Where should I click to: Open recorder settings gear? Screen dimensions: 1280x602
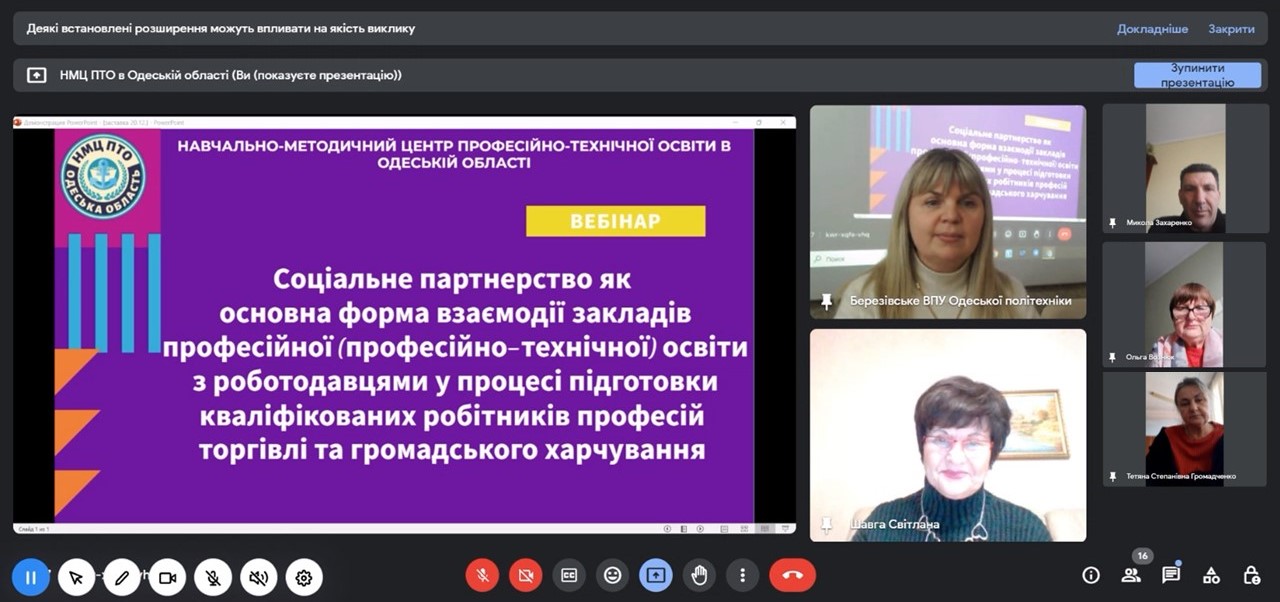click(x=304, y=577)
